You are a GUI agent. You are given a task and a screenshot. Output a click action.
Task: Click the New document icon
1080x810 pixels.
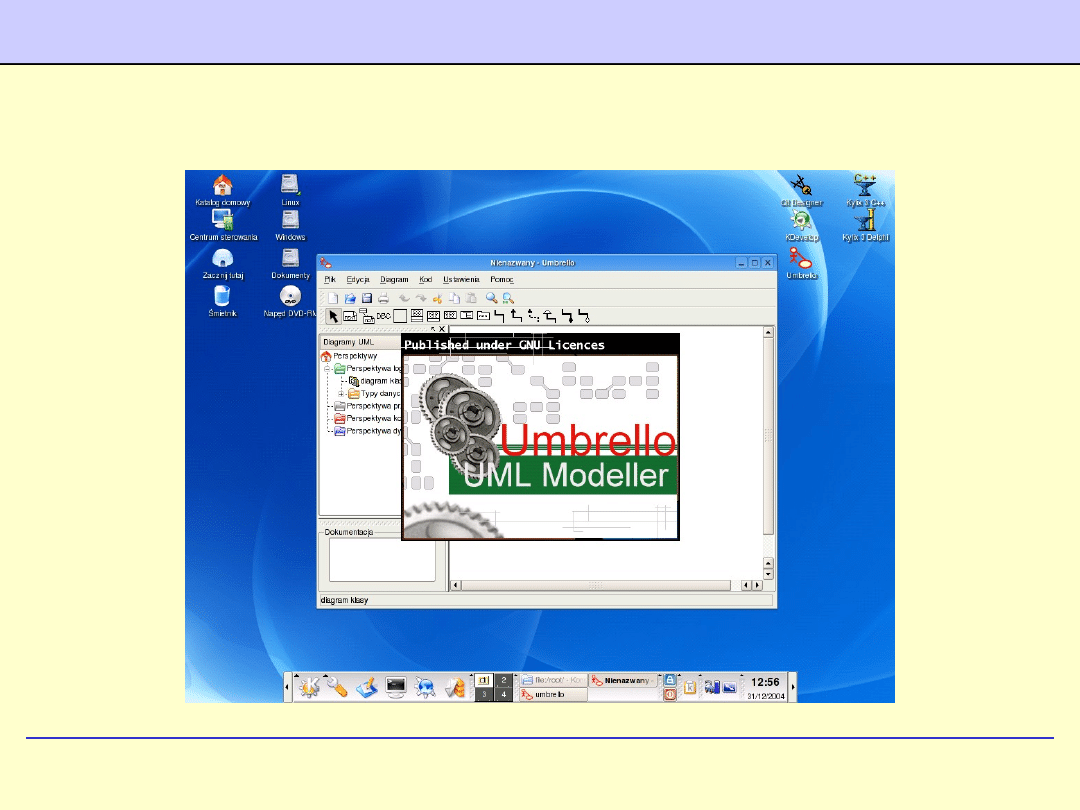(x=334, y=298)
